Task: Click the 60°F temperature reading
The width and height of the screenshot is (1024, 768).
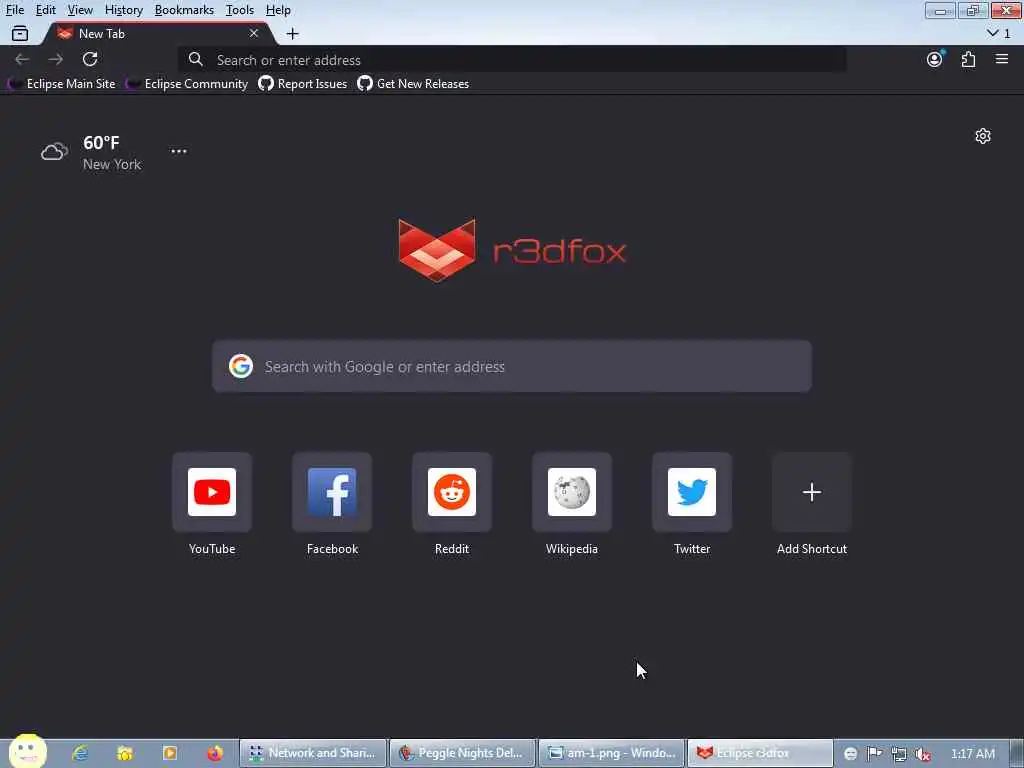Action: [101, 142]
